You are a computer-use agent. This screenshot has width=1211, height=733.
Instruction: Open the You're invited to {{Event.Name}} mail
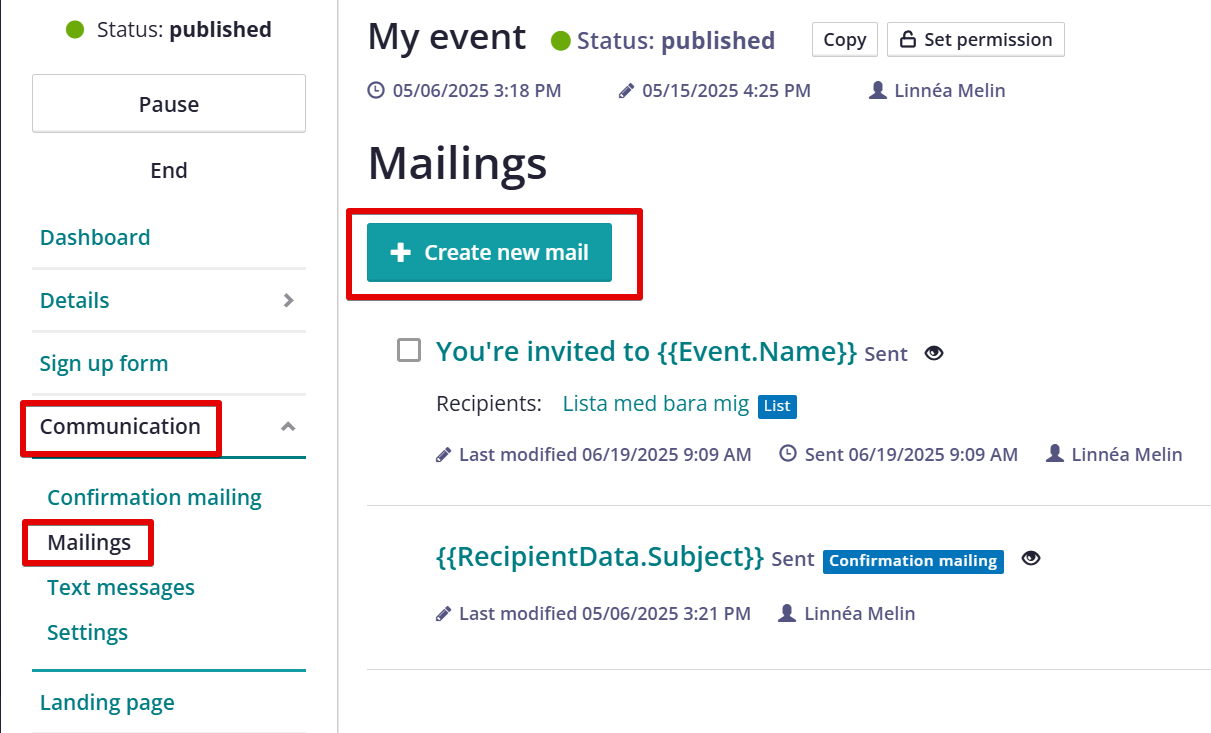point(647,351)
